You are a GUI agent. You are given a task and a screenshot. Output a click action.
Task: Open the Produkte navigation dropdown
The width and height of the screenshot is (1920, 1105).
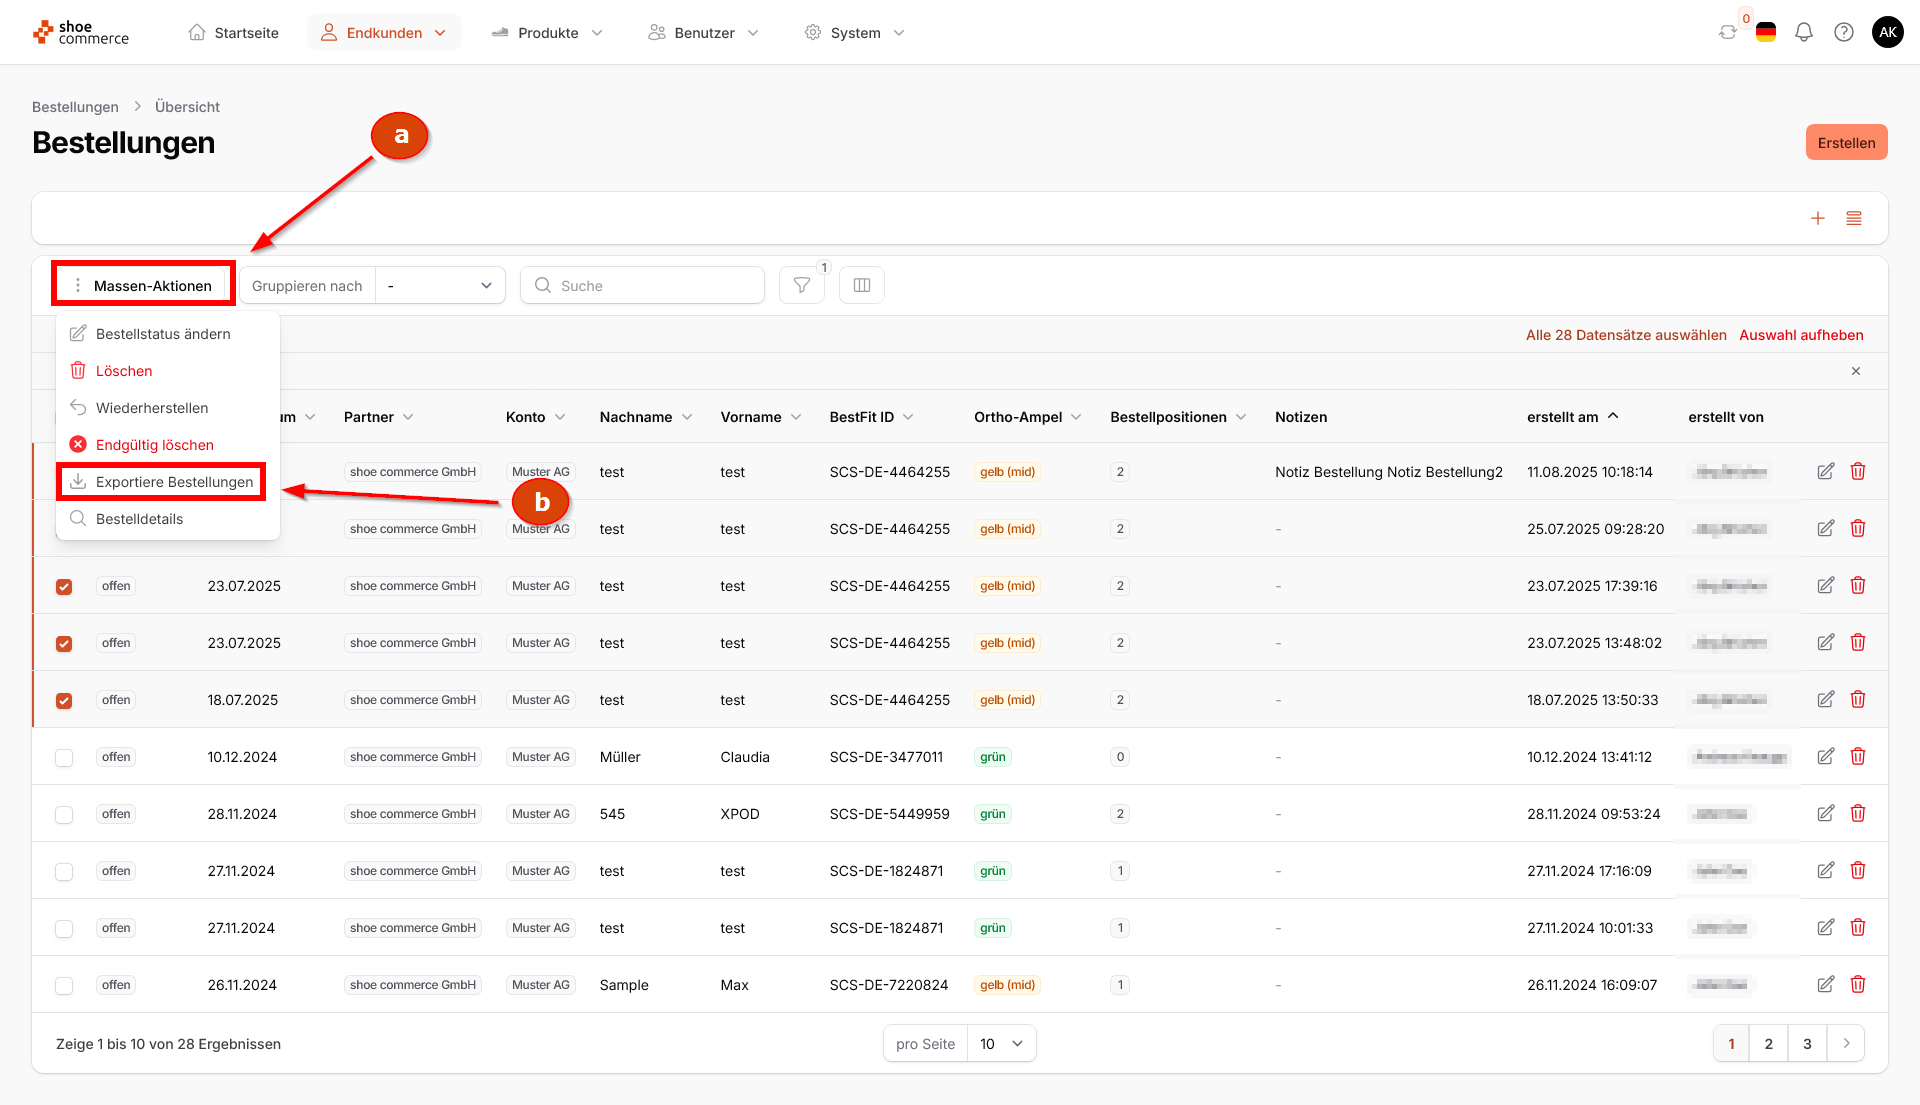(548, 32)
